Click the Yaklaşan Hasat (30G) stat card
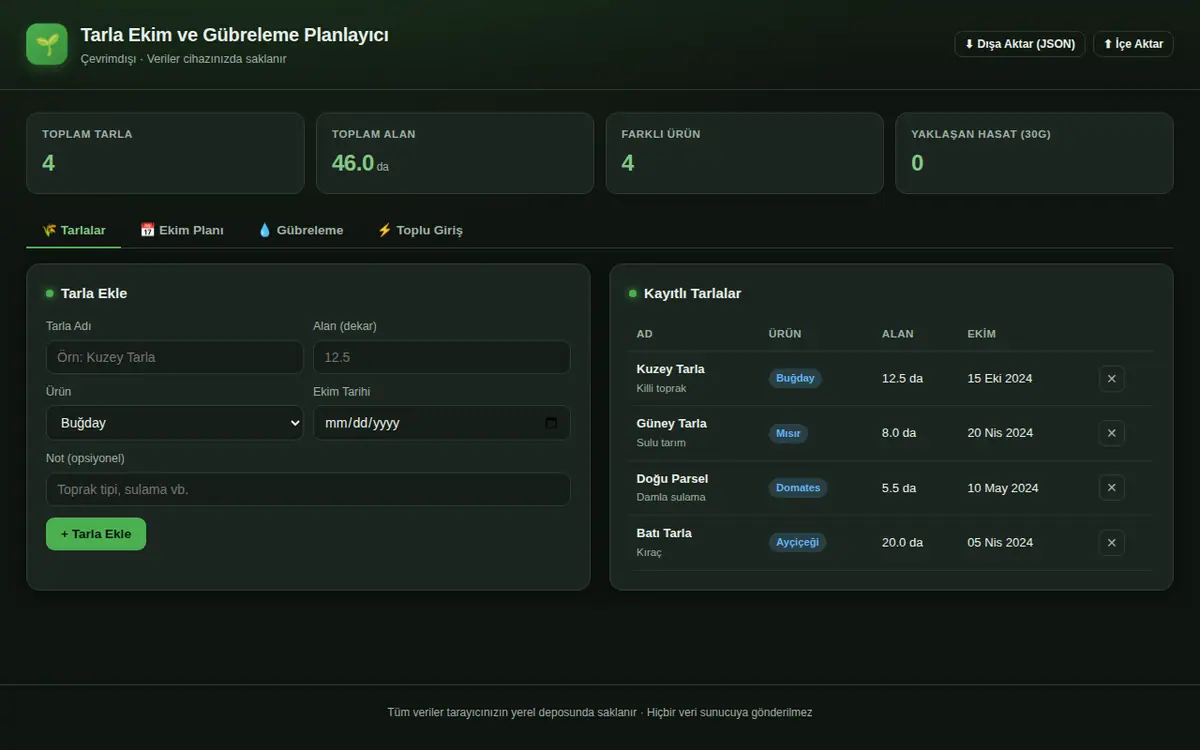This screenshot has height=750, width=1200. tap(1034, 153)
